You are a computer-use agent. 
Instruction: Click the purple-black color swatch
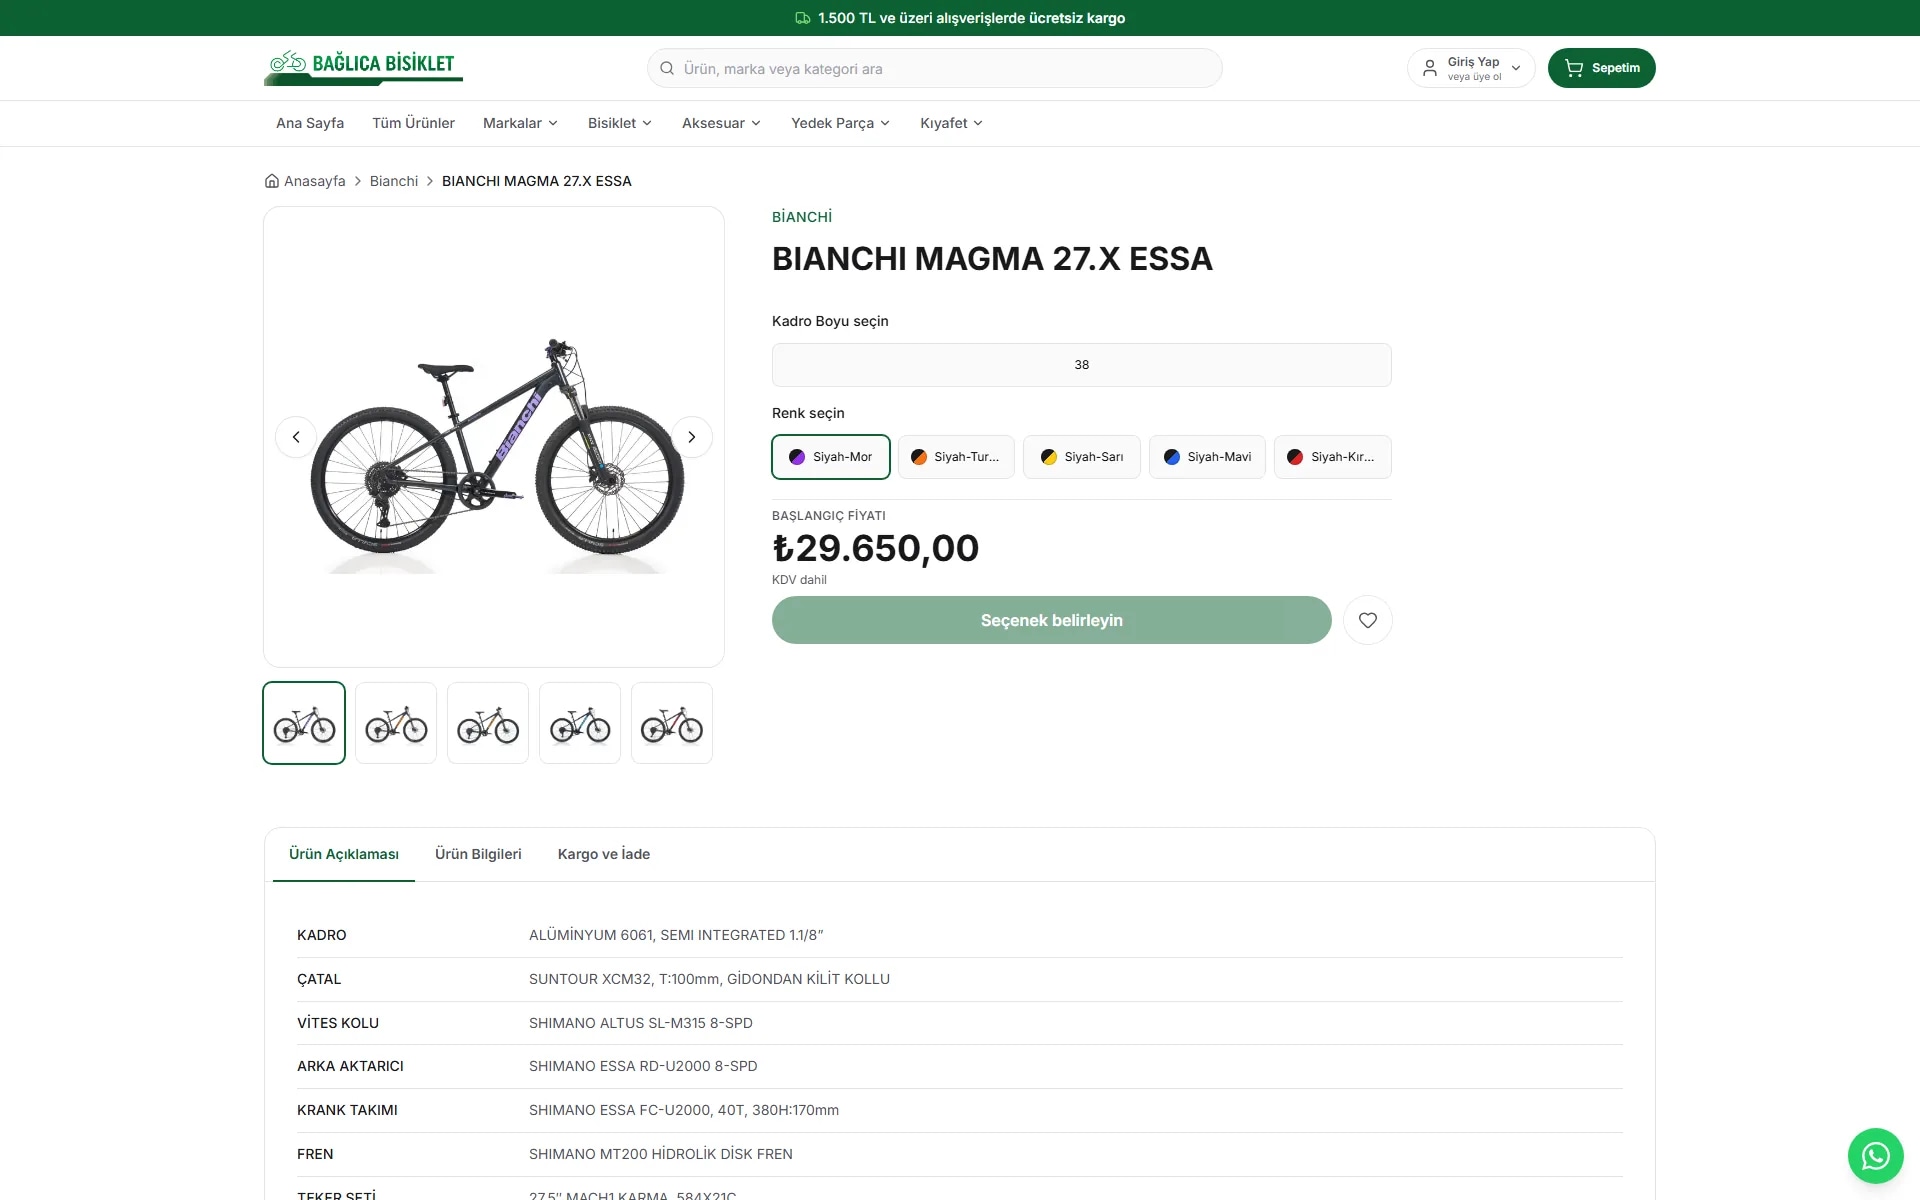pyautogui.click(x=797, y=457)
